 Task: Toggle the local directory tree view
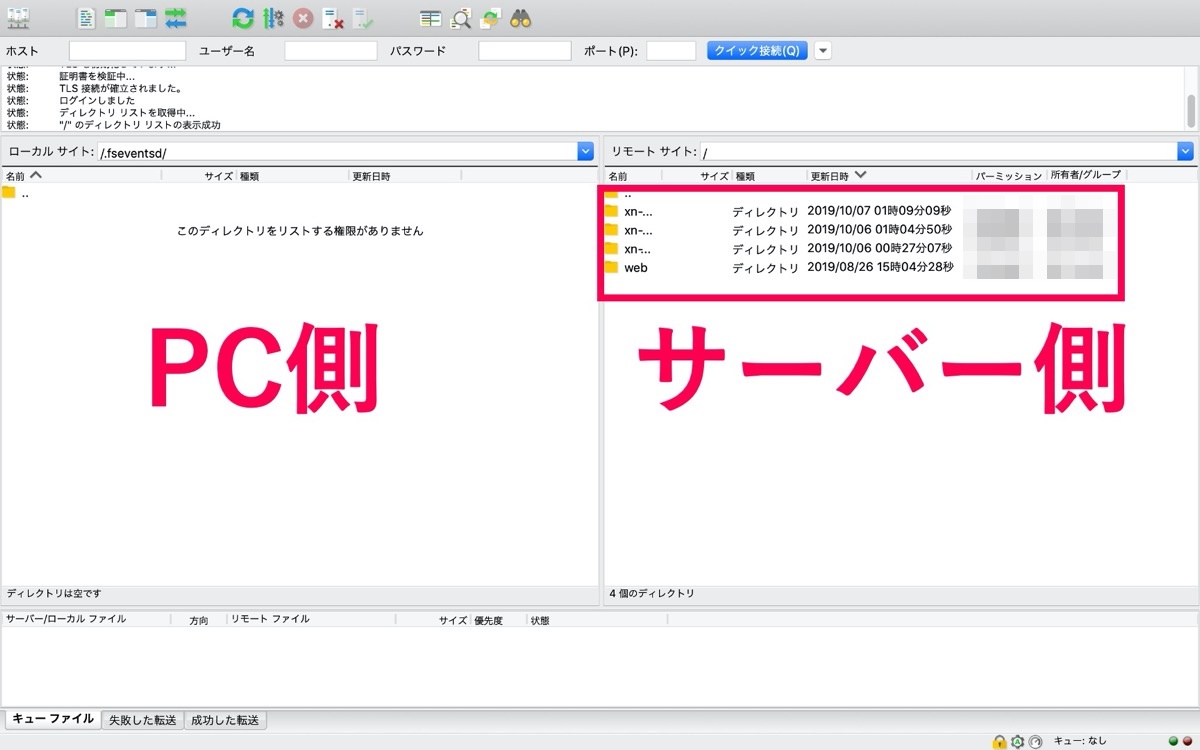click(116, 17)
